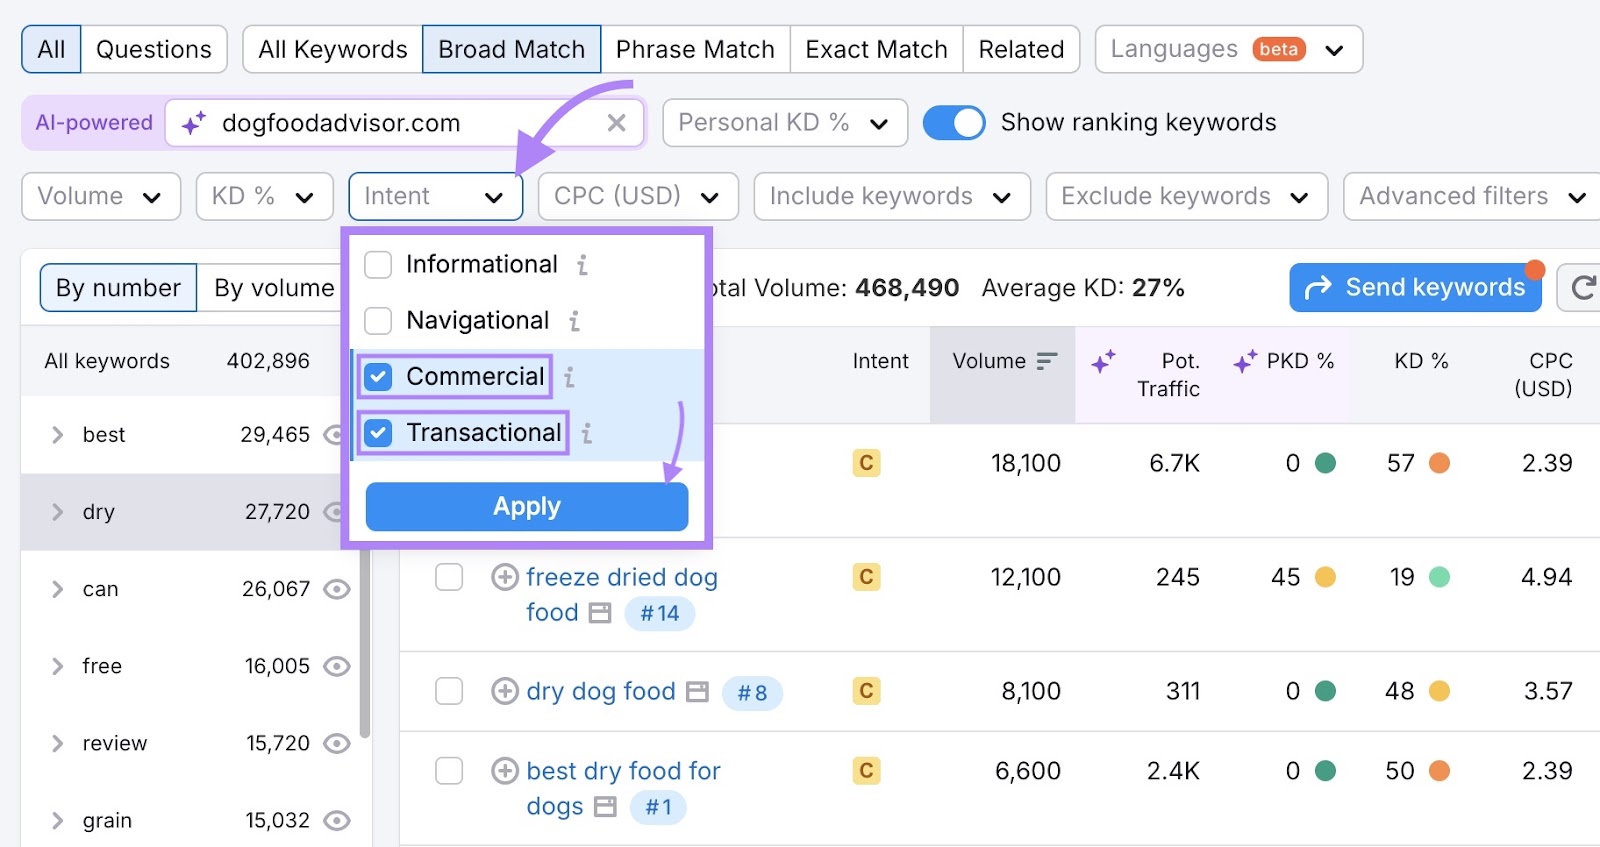1600x847 pixels.
Task: Click the C intent badge on dry dog food
Action: pos(866,691)
